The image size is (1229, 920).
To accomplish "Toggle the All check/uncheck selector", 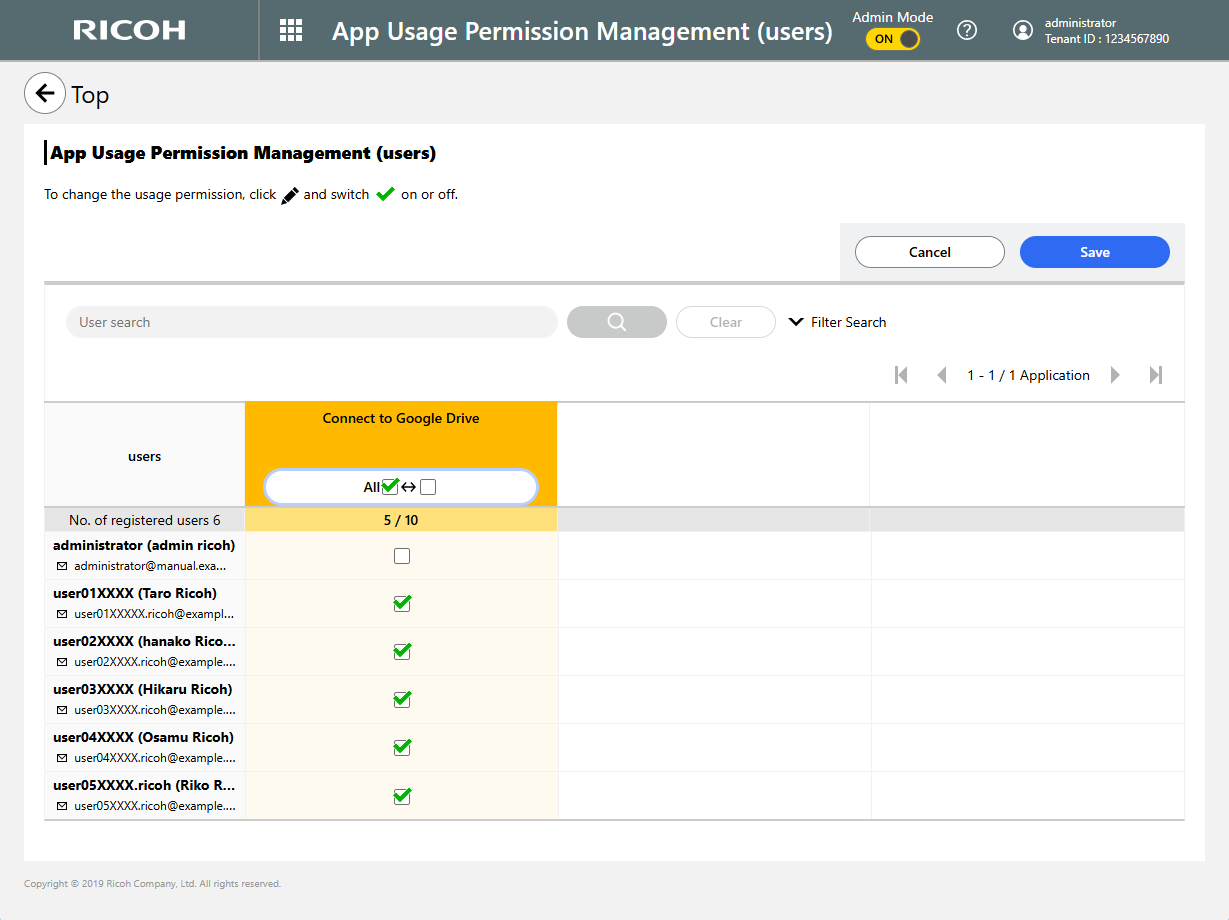I will [x=401, y=487].
